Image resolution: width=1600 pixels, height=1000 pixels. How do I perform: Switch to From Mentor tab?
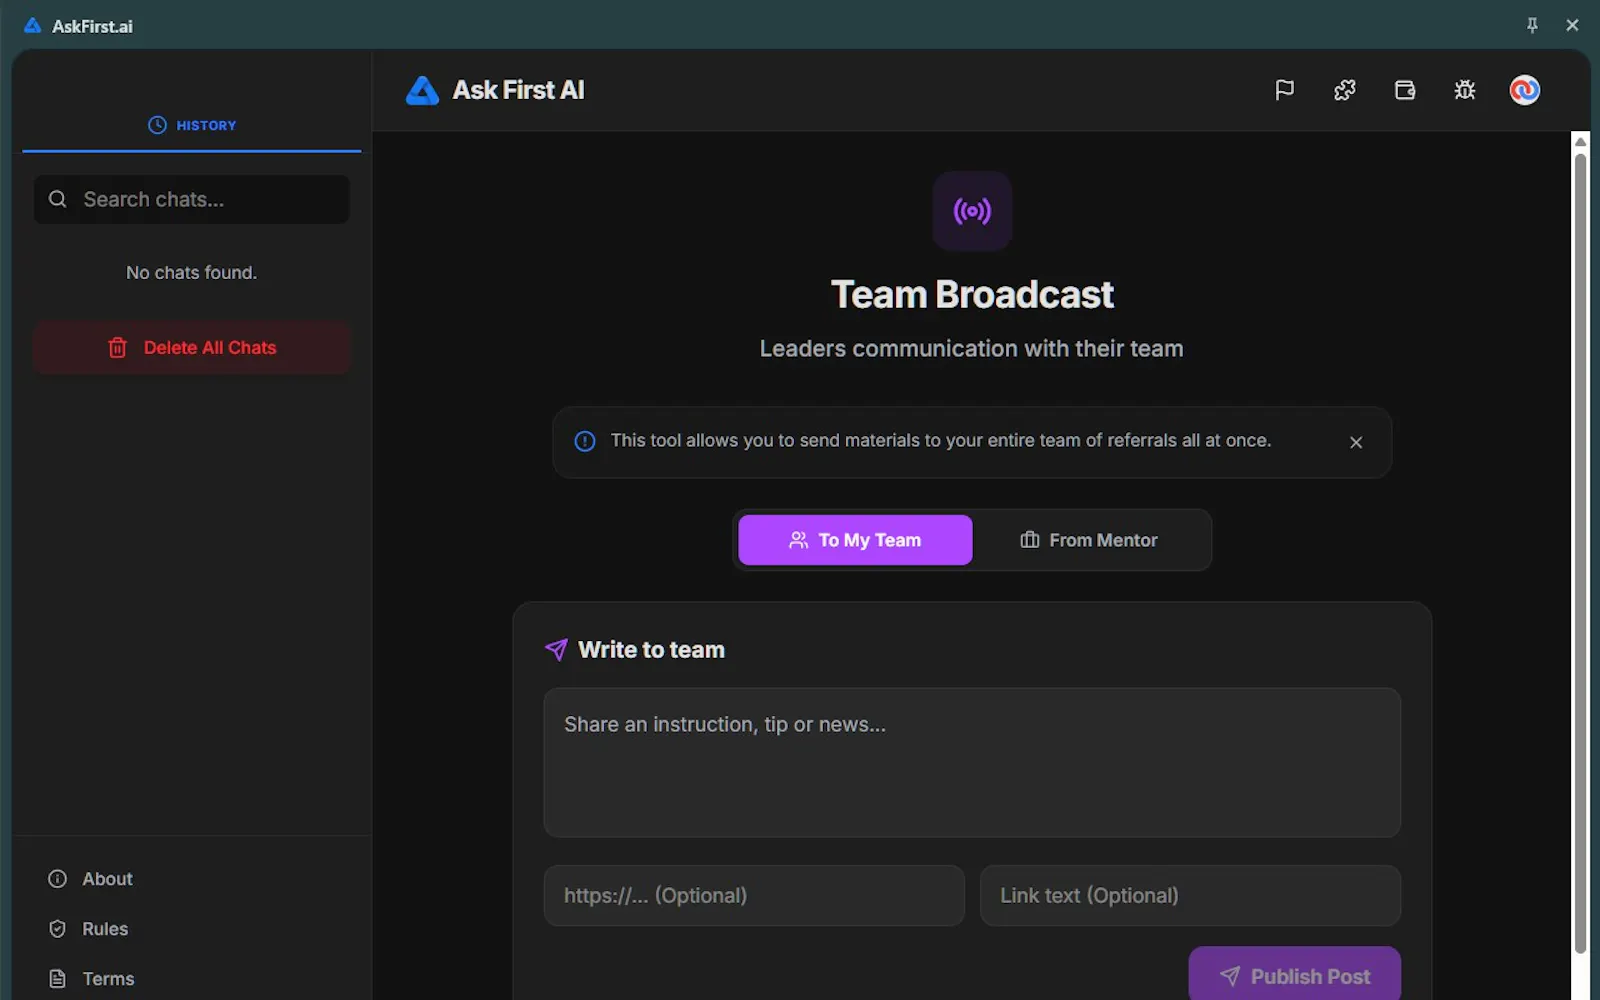pyautogui.click(x=1089, y=540)
